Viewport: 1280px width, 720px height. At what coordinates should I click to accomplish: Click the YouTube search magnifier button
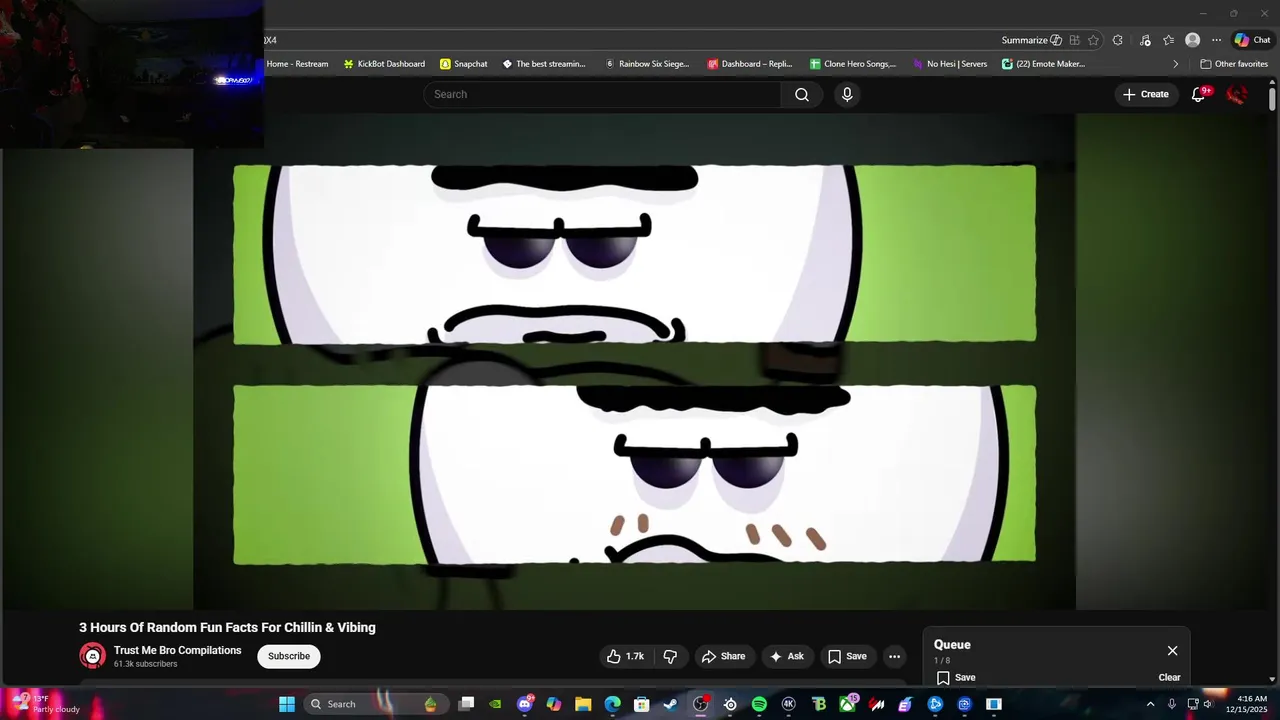[802, 94]
